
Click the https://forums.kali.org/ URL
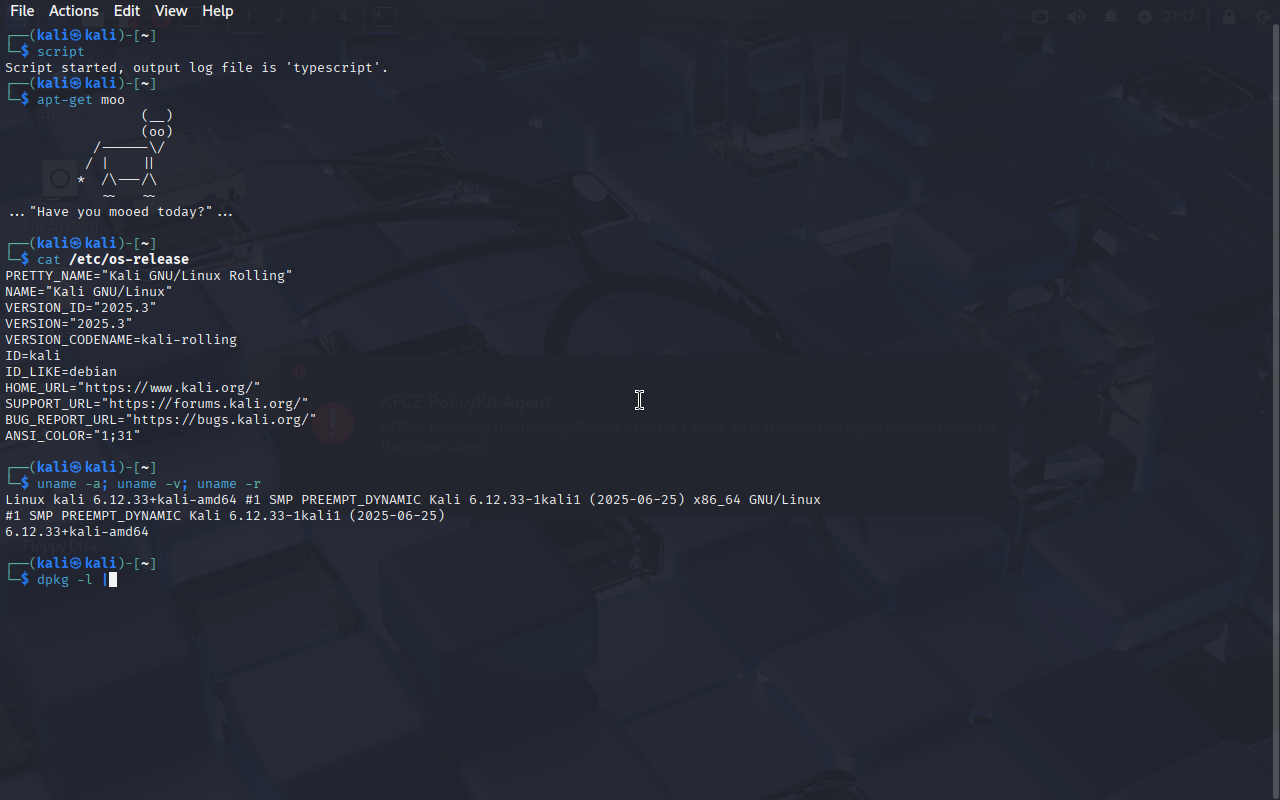tap(205, 404)
